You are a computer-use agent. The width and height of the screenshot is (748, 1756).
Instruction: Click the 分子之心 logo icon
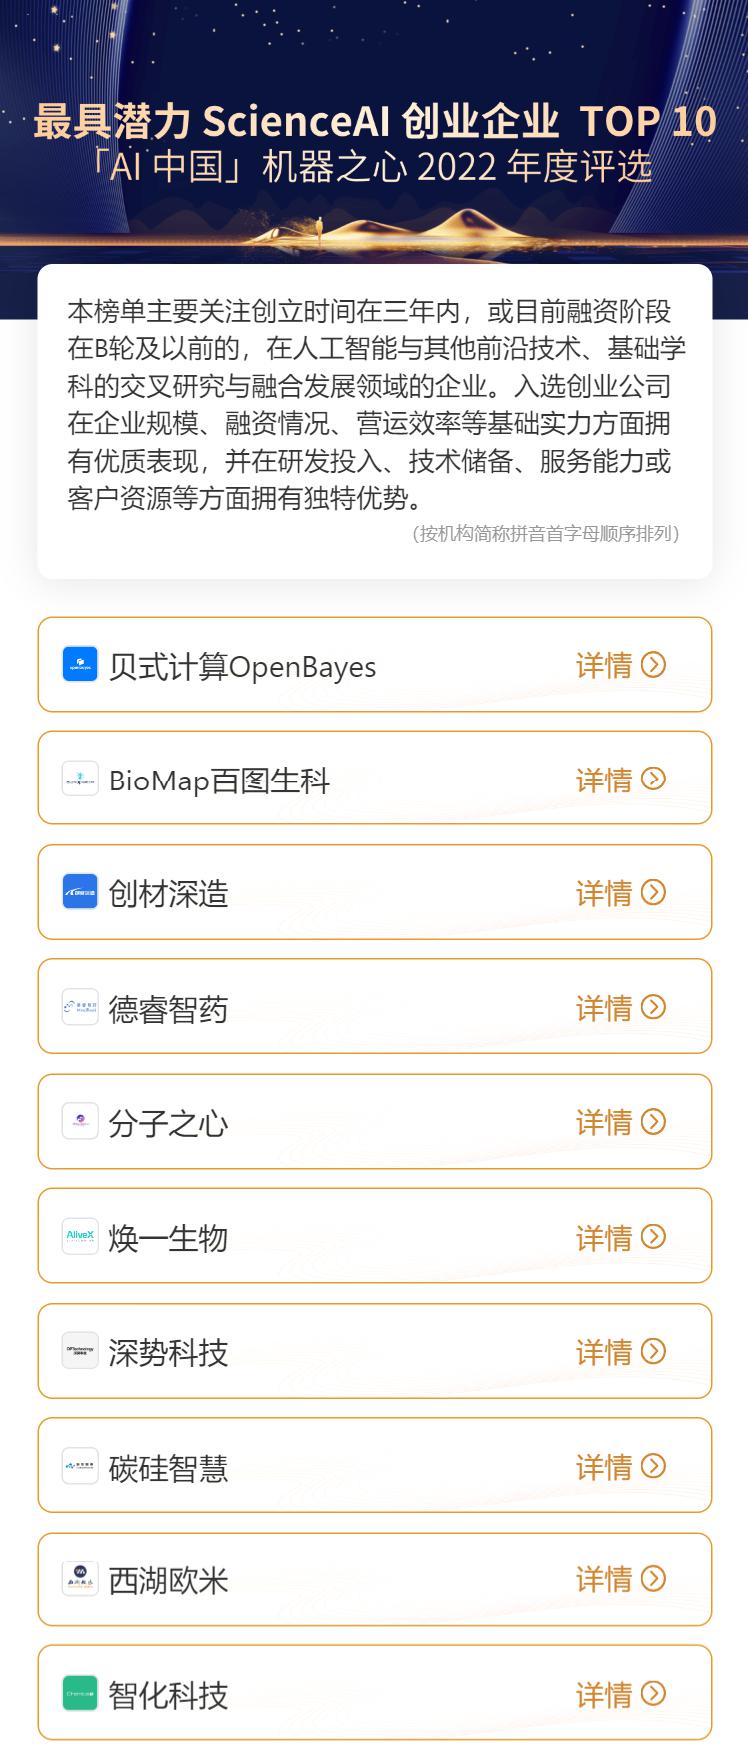coord(80,1122)
